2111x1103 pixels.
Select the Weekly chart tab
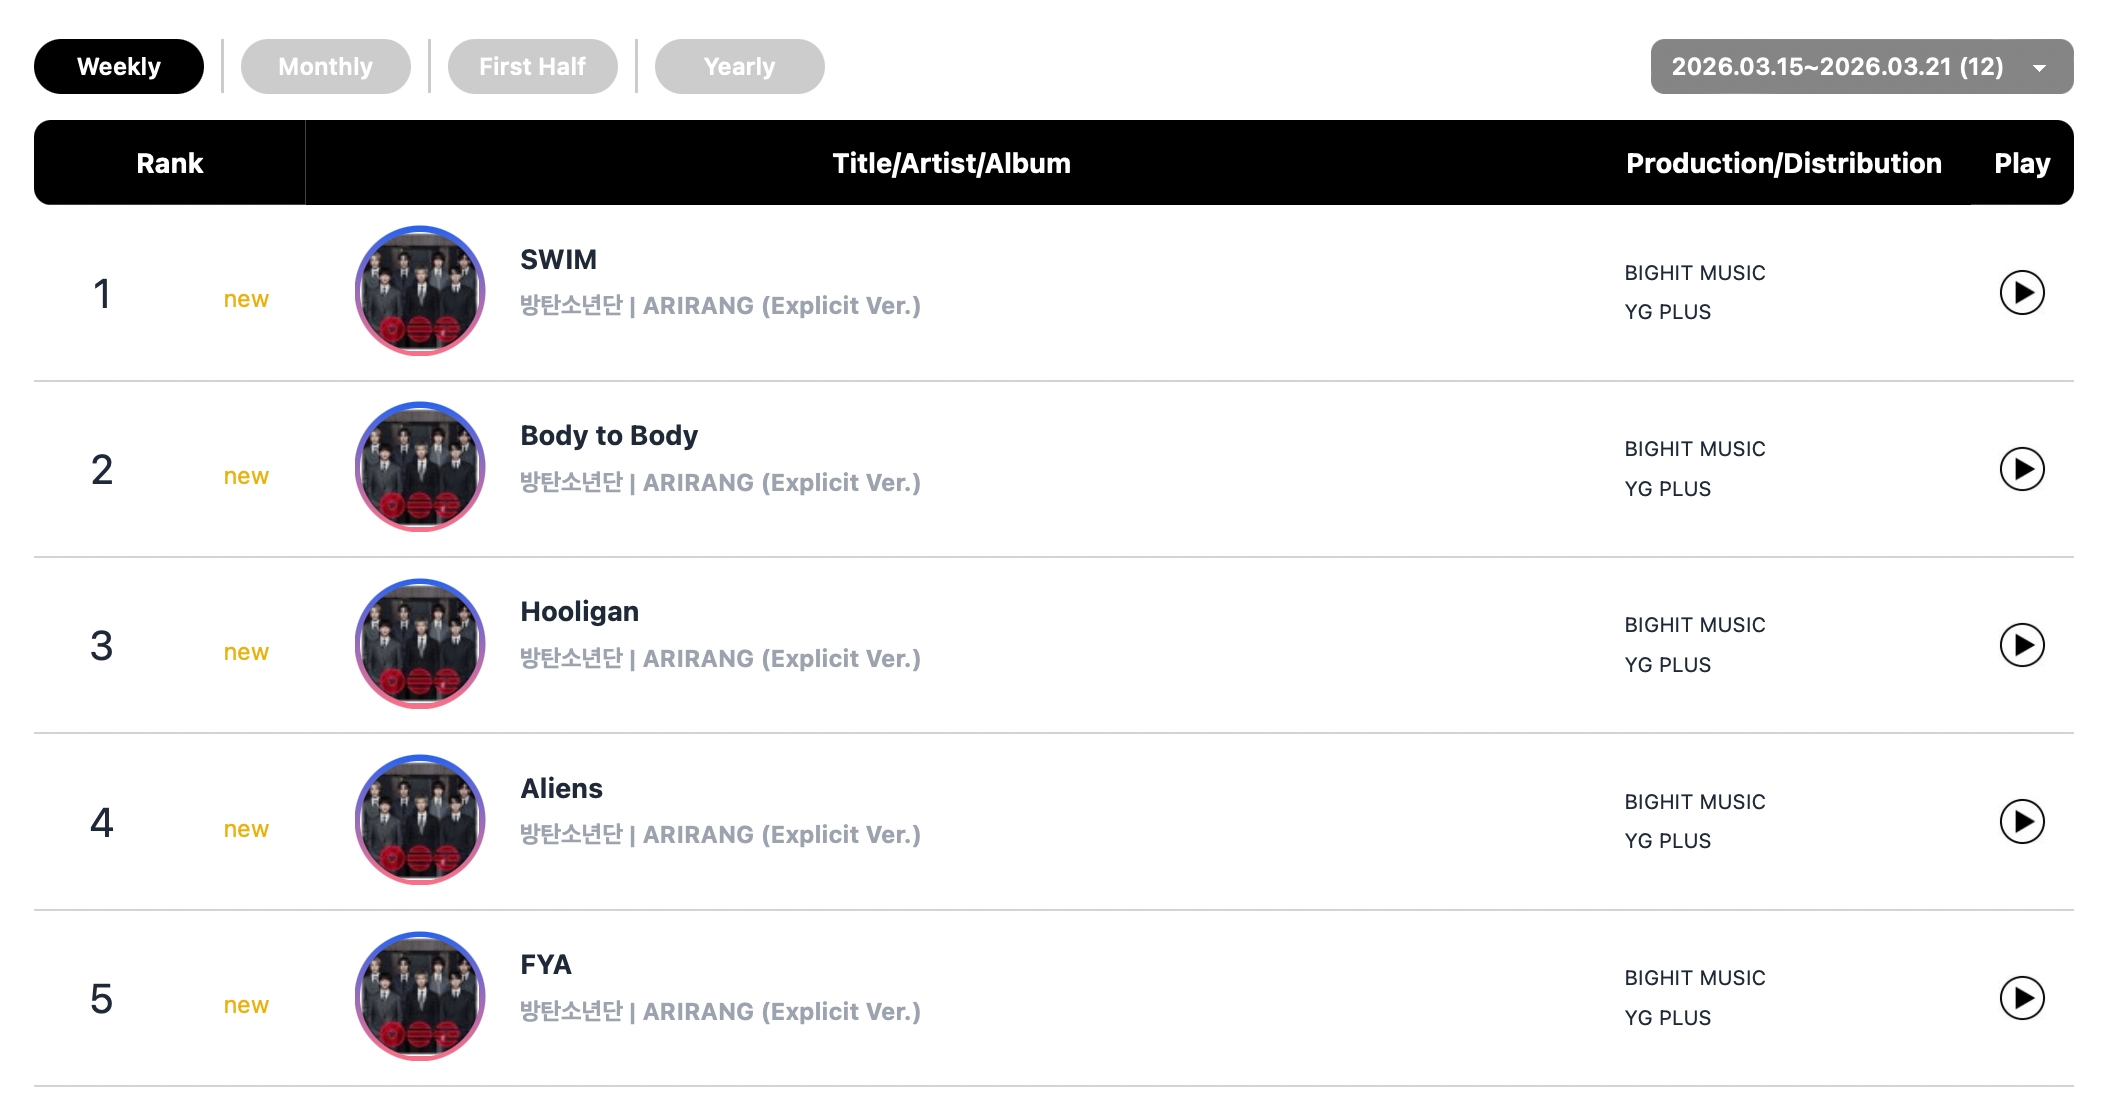pos(119,67)
